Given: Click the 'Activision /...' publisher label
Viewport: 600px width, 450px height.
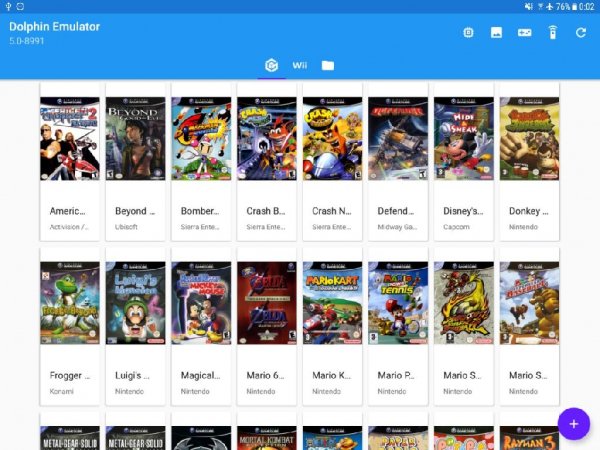Looking at the screenshot, I should [69, 227].
